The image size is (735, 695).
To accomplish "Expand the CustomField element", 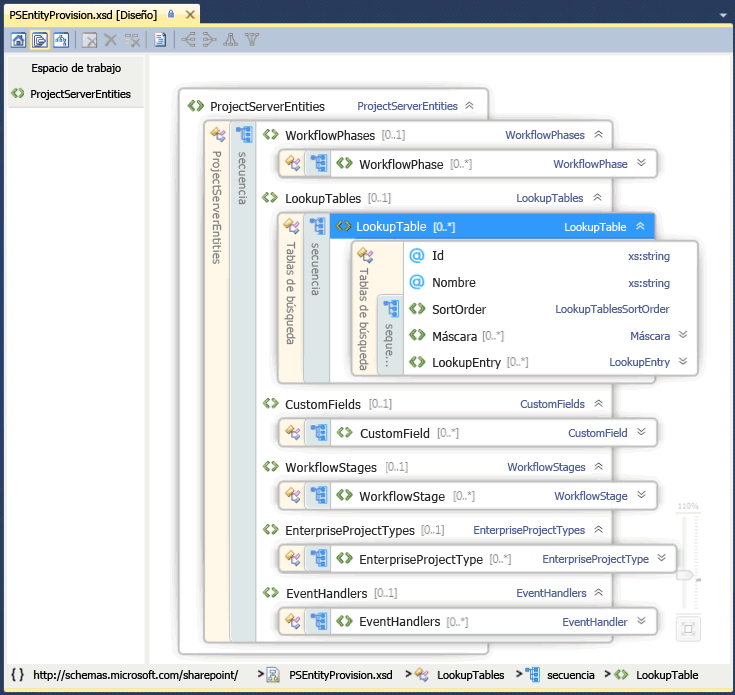I will pos(641,432).
